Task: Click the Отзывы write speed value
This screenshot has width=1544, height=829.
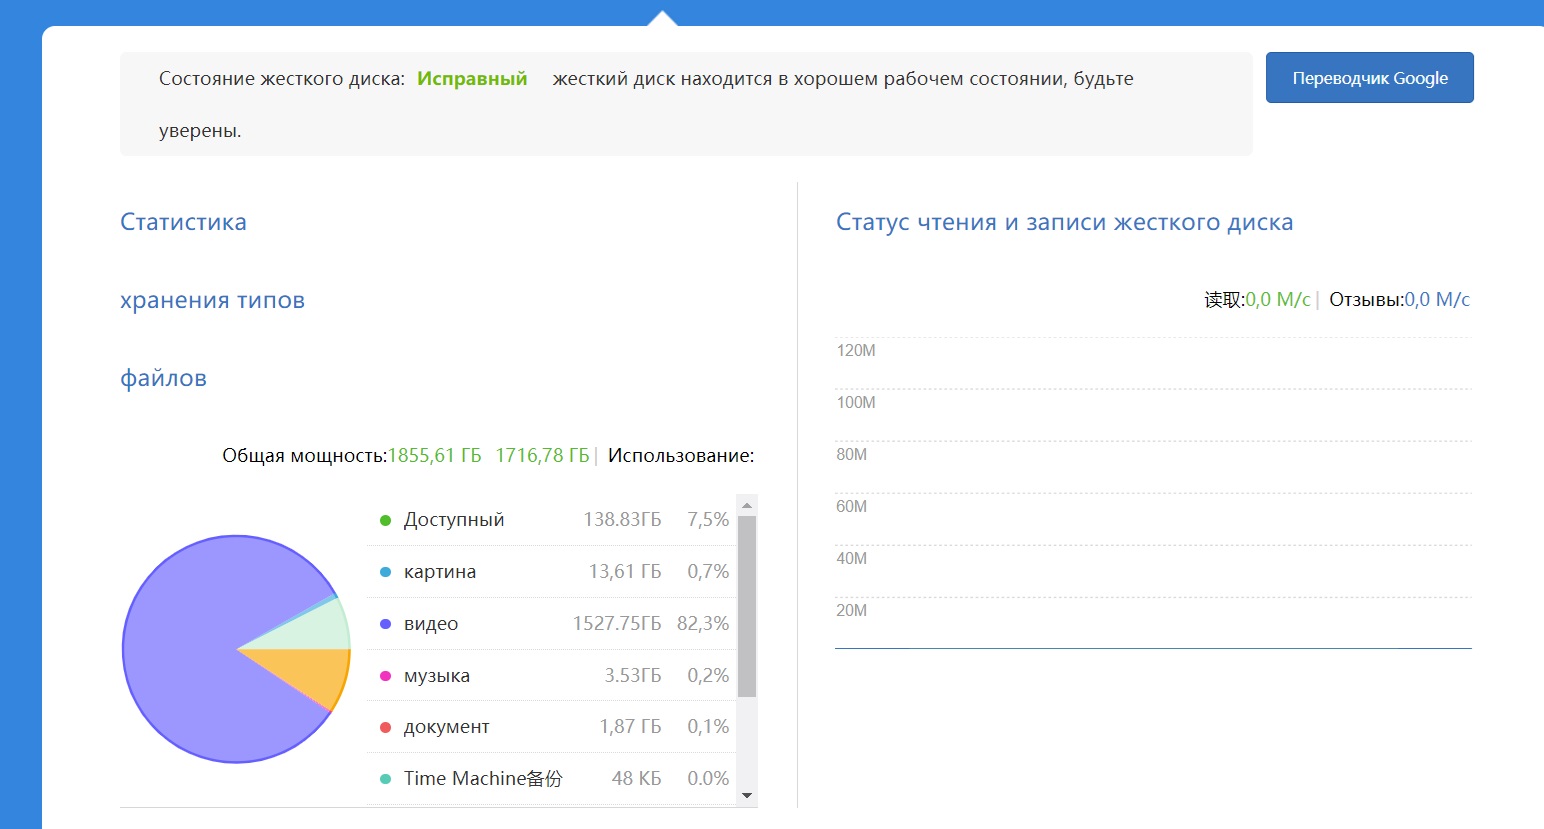Action: [x=1437, y=300]
